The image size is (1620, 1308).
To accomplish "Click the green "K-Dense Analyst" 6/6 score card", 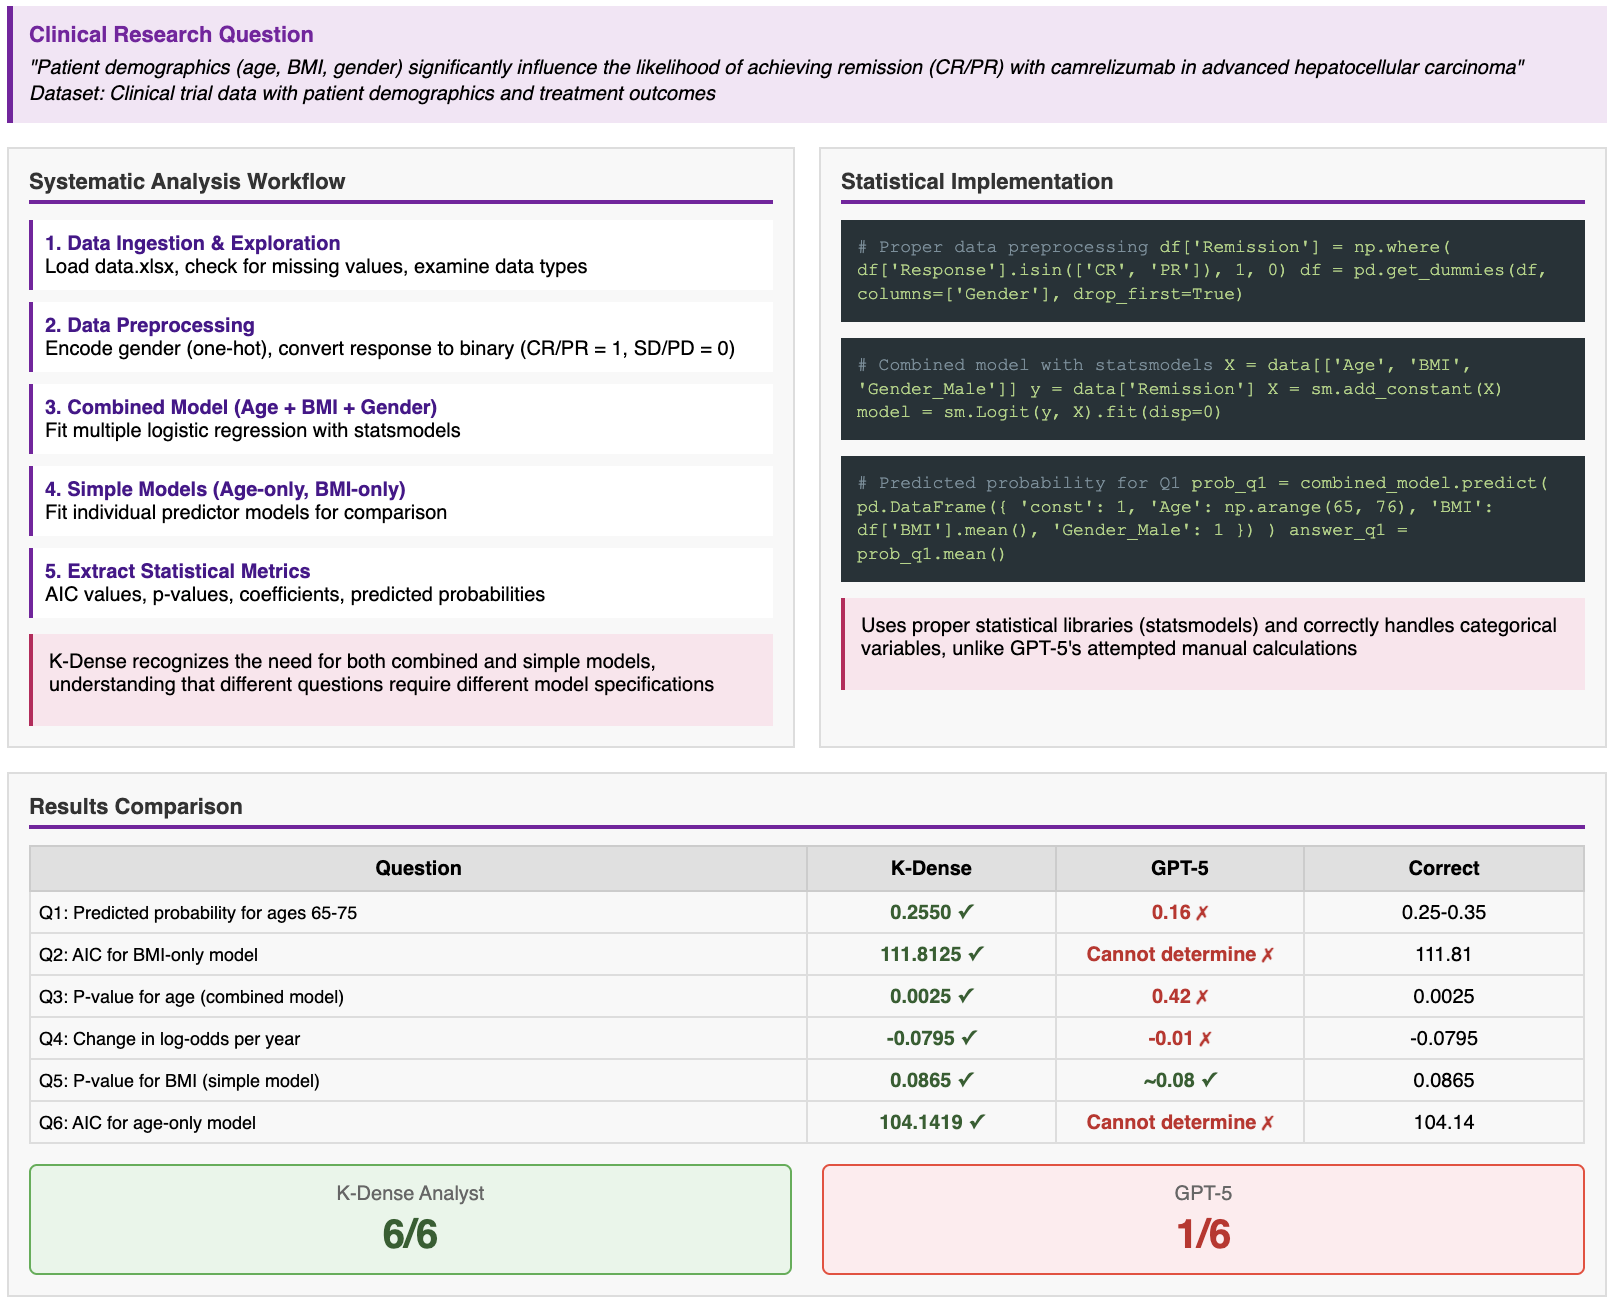I will click(410, 1219).
